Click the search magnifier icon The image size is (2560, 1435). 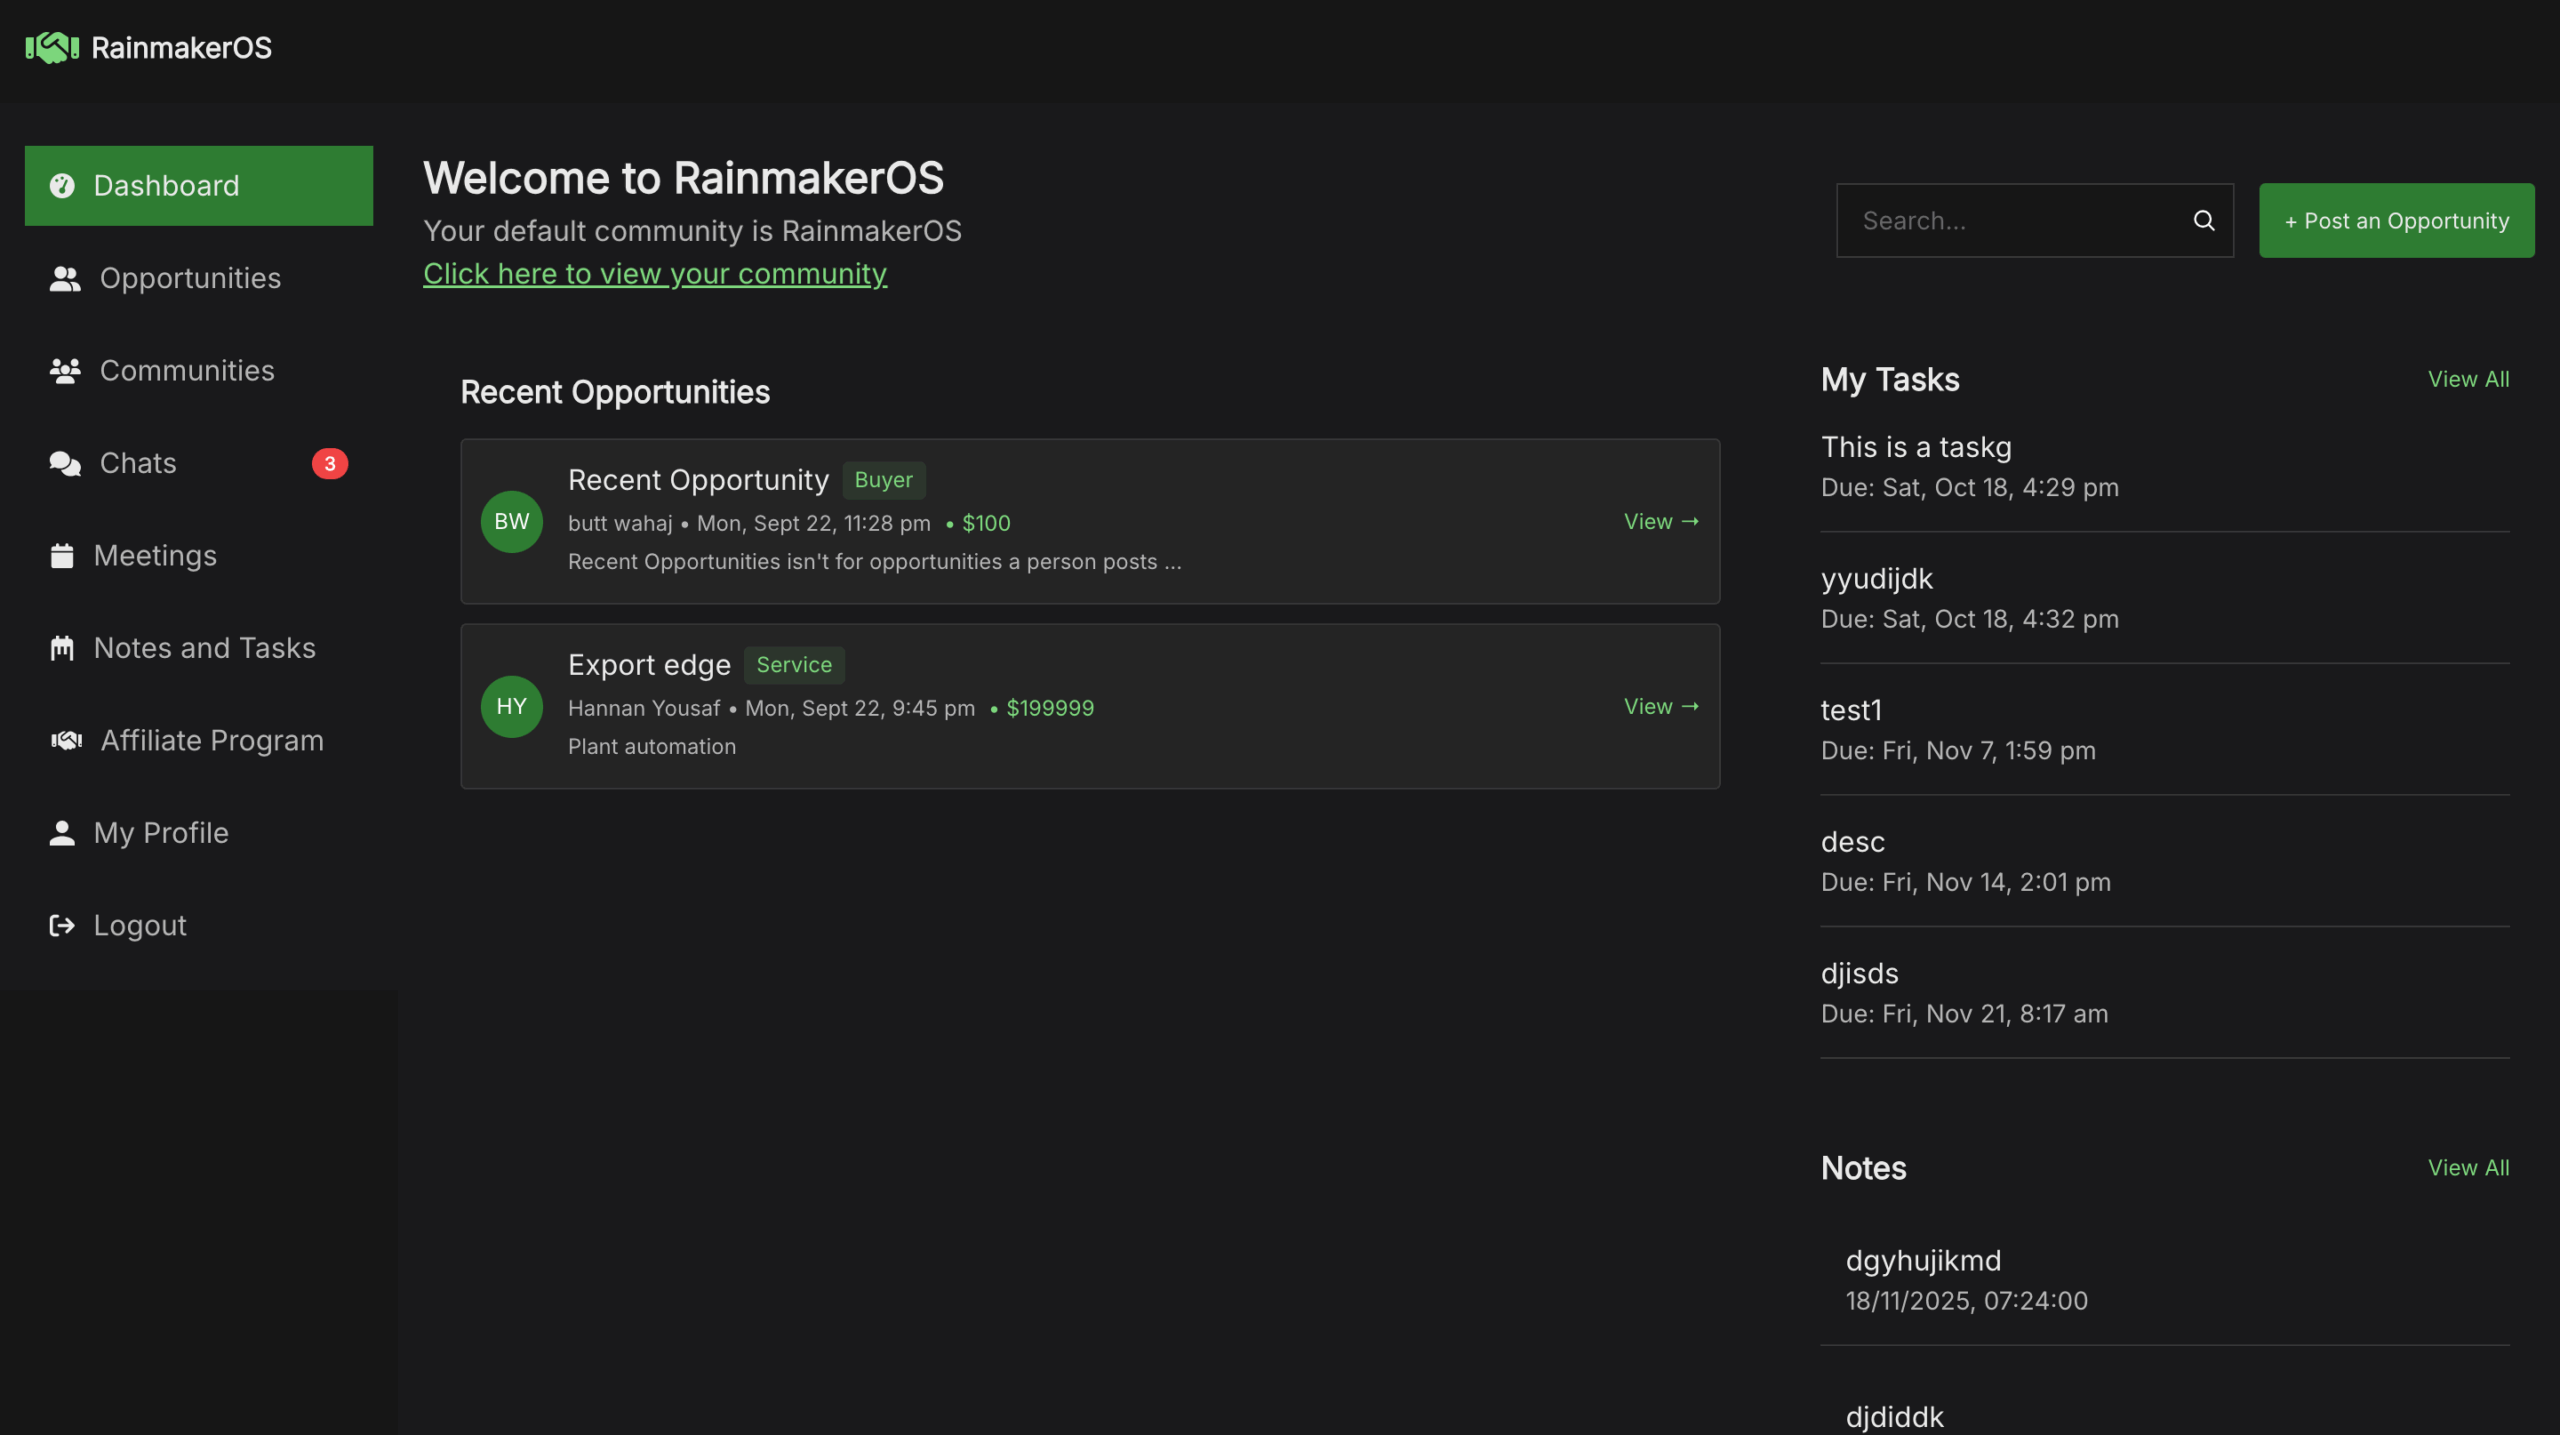pos(2204,220)
